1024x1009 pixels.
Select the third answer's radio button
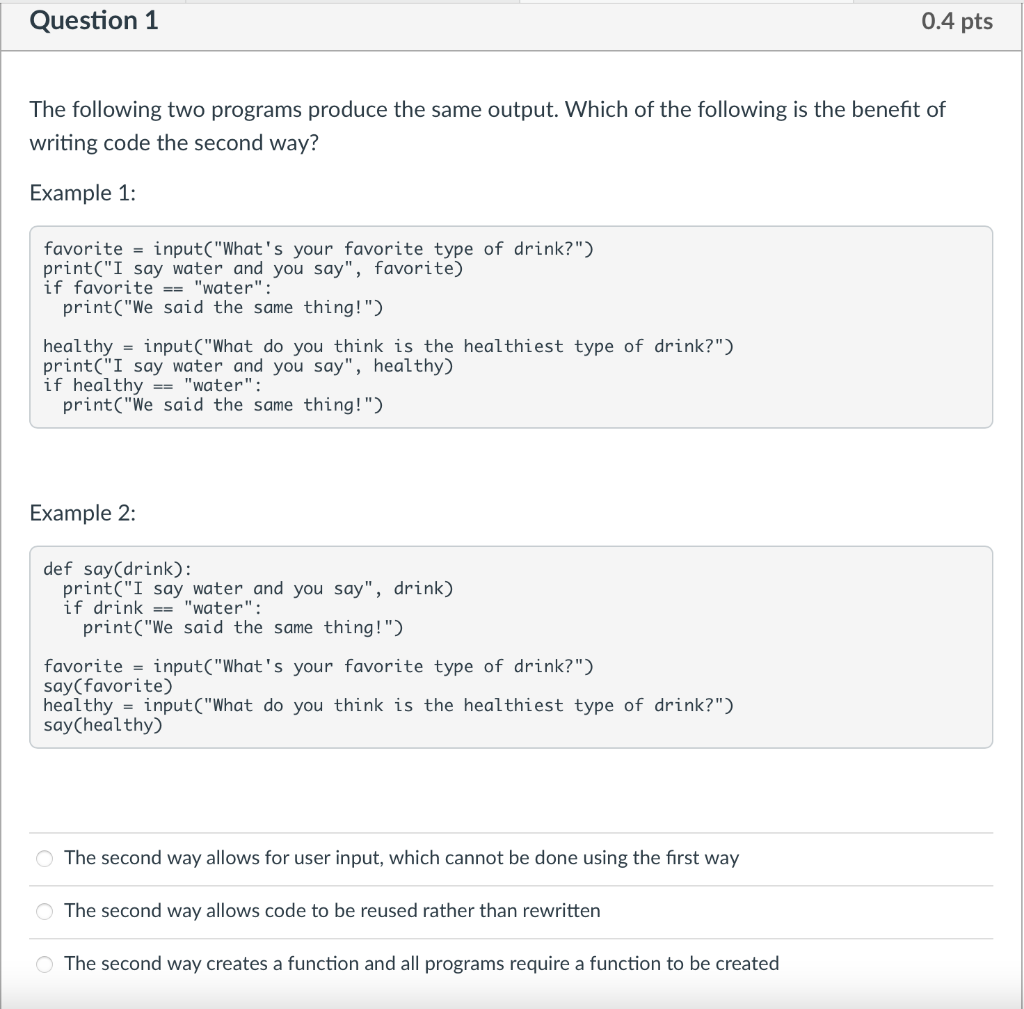44,964
